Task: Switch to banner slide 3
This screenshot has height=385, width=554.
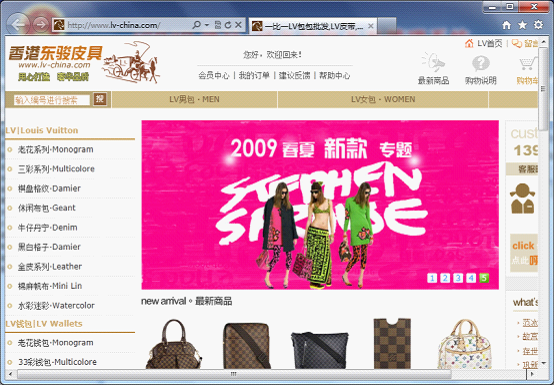Action: pos(458,278)
